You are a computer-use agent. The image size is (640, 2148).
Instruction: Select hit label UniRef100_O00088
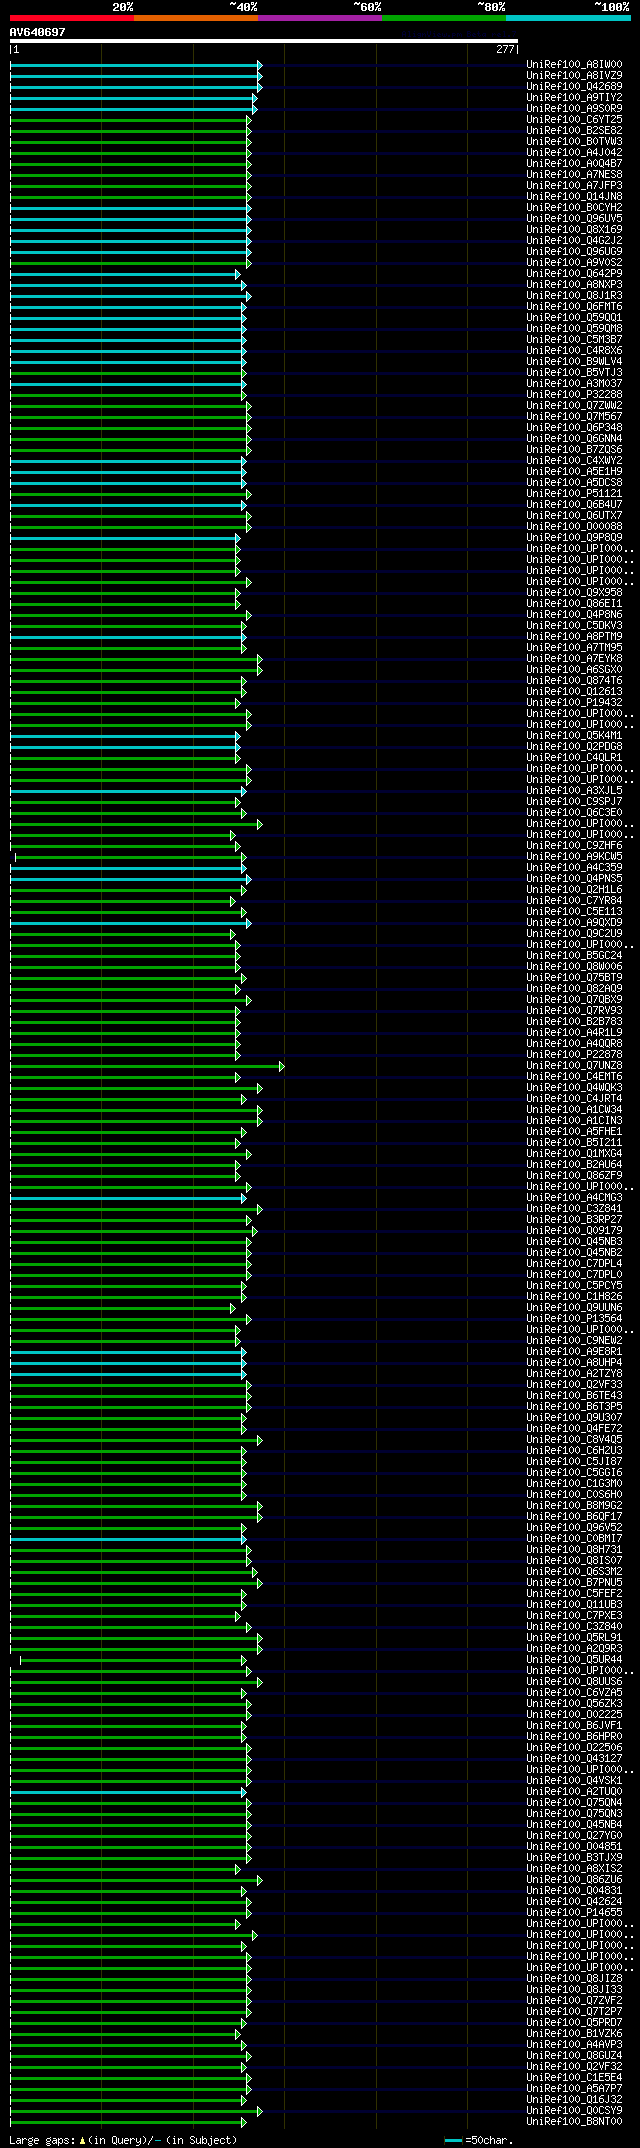[574, 527]
